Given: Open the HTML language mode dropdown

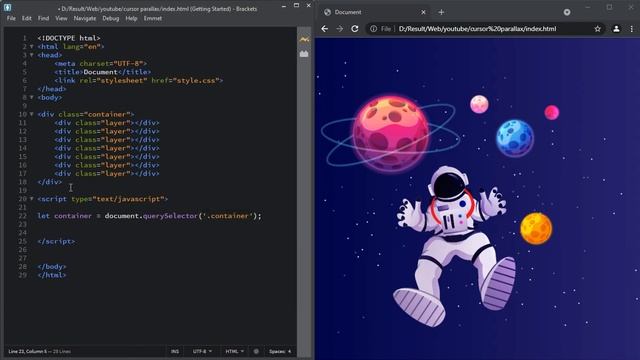Looking at the screenshot, I should (234, 351).
